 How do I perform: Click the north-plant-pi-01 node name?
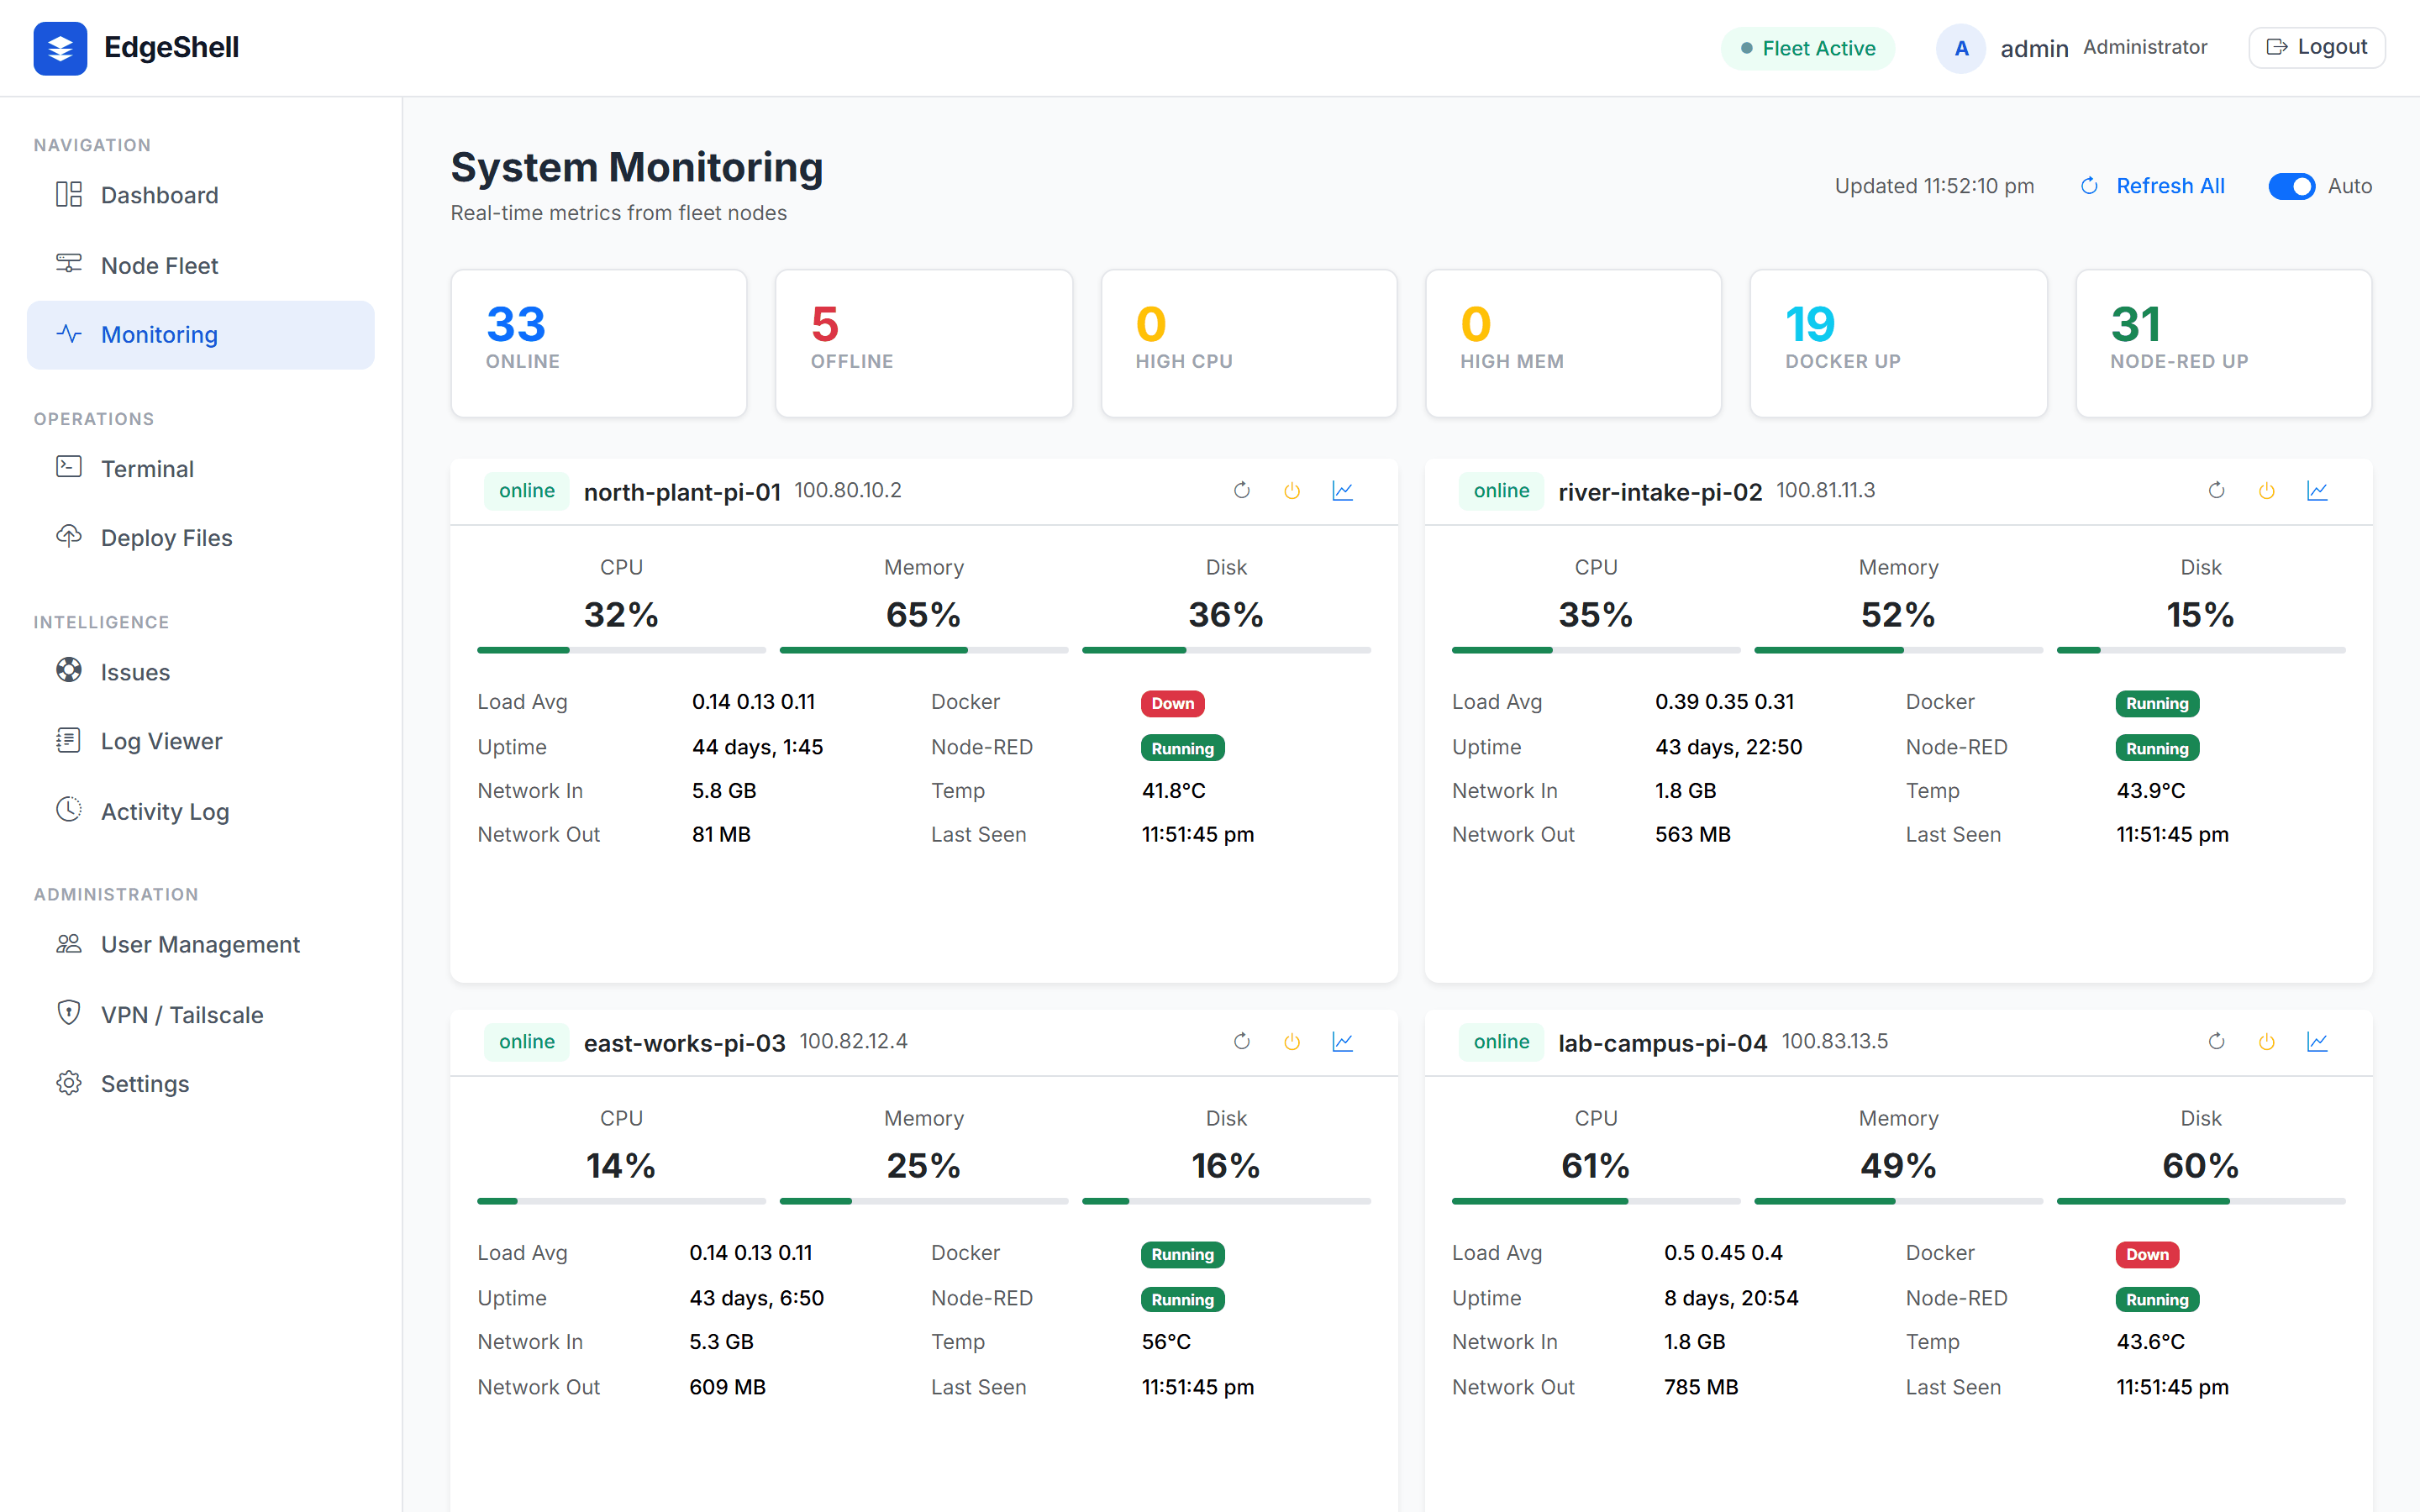point(682,492)
